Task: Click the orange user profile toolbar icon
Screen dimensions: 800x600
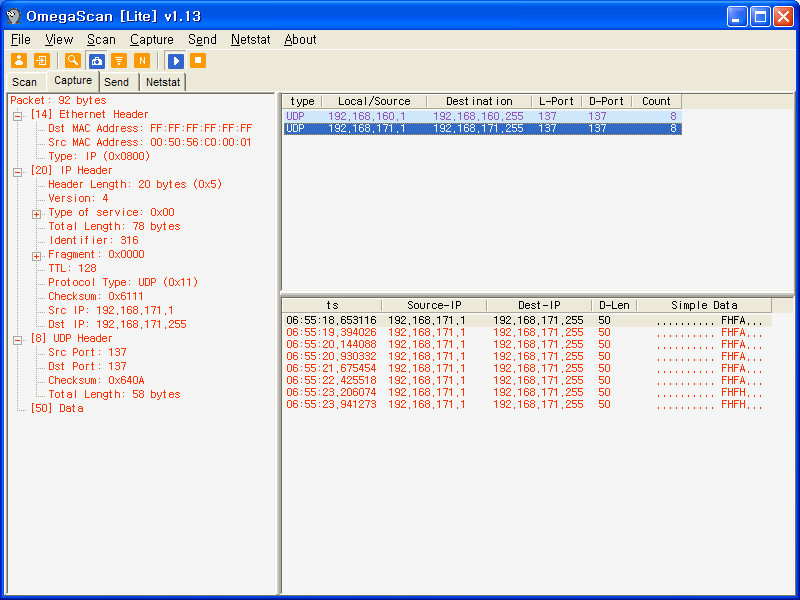Action: (x=19, y=61)
